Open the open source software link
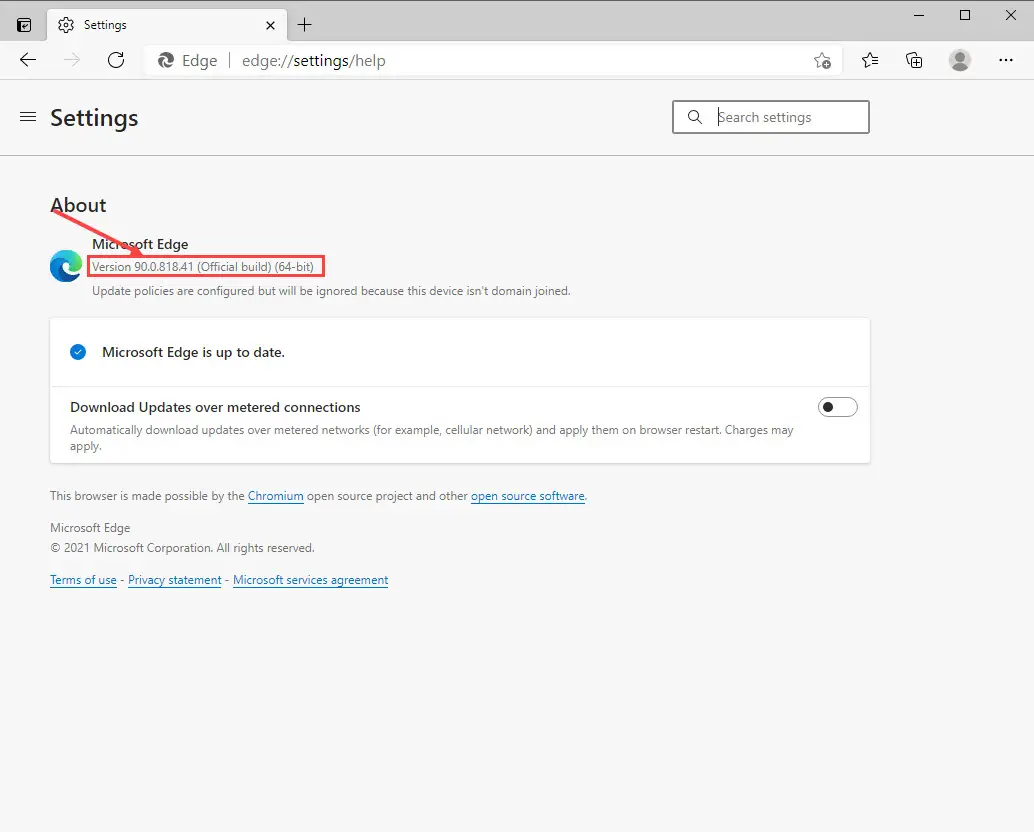The width and height of the screenshot is (1034, 832). [x=528, y=496]
